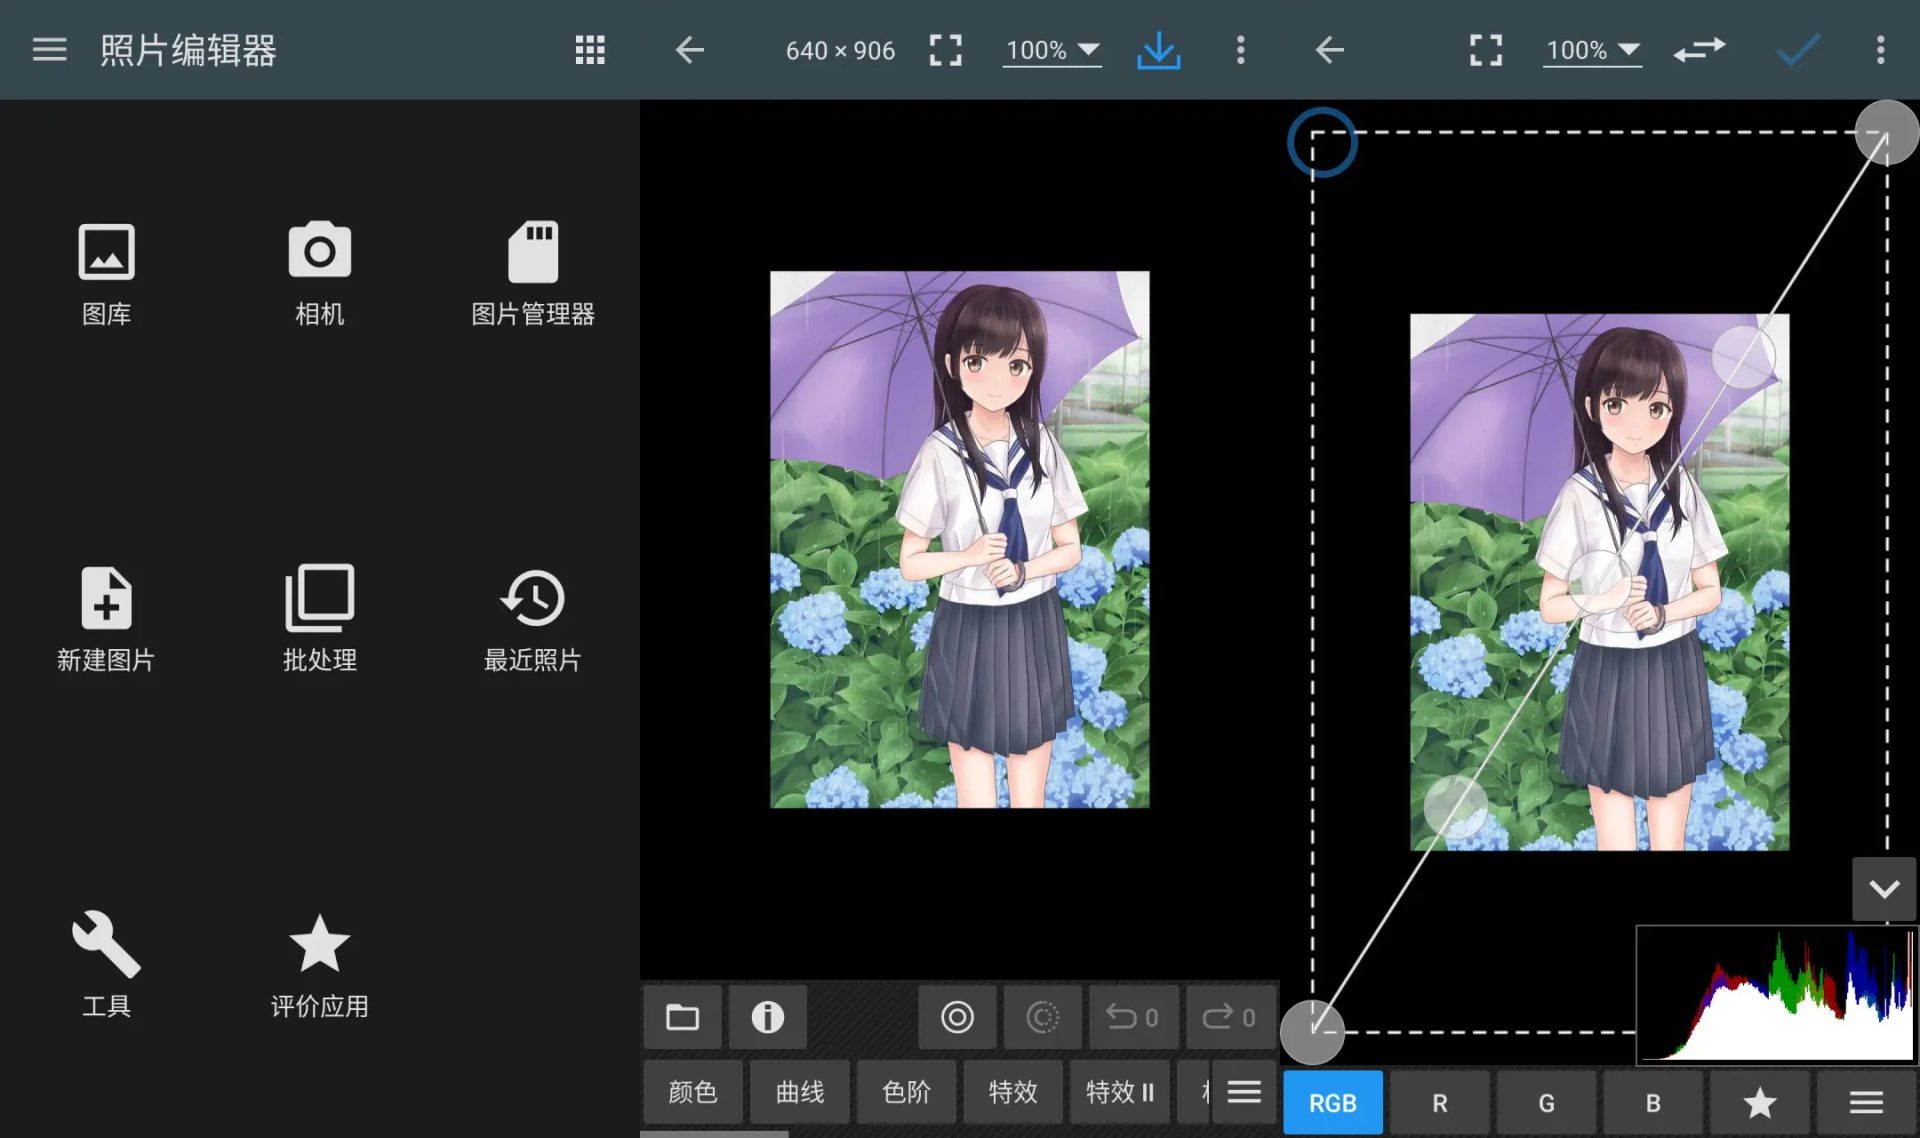The image size is (1920, 1138).
Task: Open the 图库 gallery icon
Action: point(106,273)
